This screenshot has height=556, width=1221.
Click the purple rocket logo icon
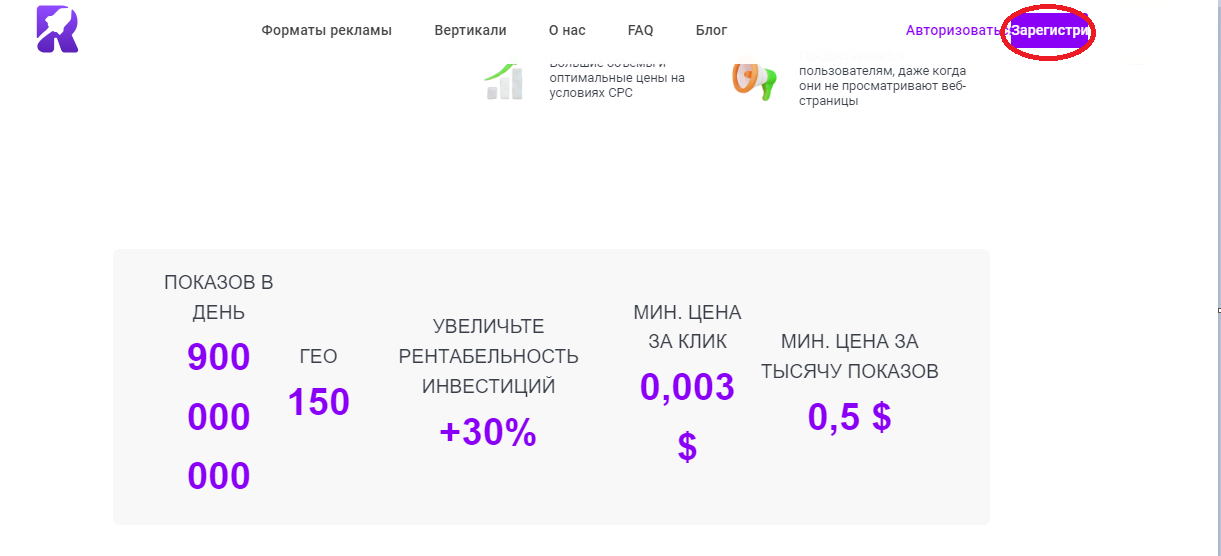(57, 29)
